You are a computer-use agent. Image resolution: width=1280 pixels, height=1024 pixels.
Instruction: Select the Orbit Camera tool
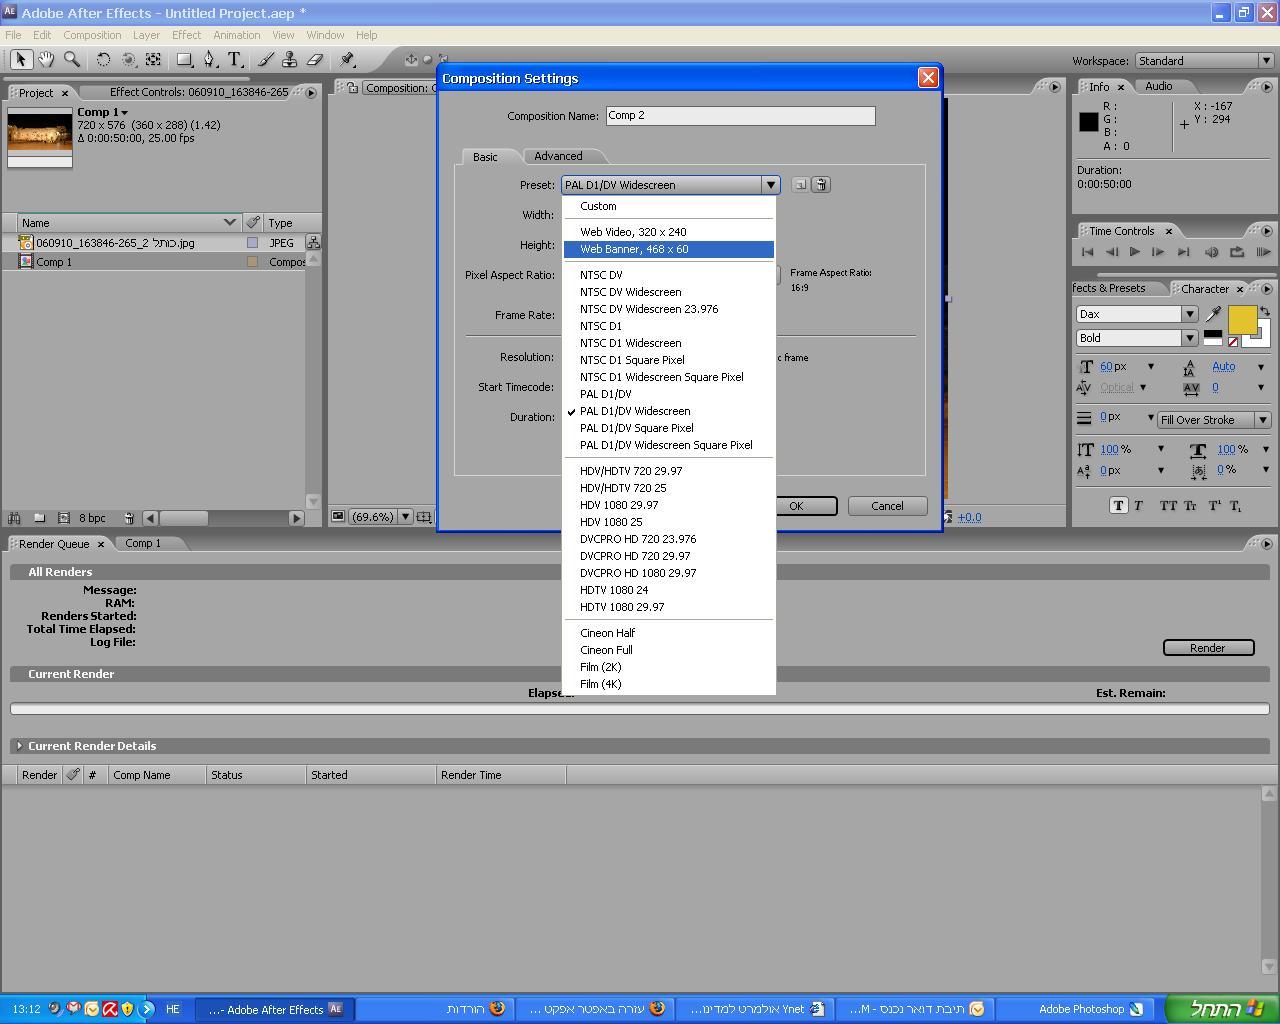tap(128, 60)
